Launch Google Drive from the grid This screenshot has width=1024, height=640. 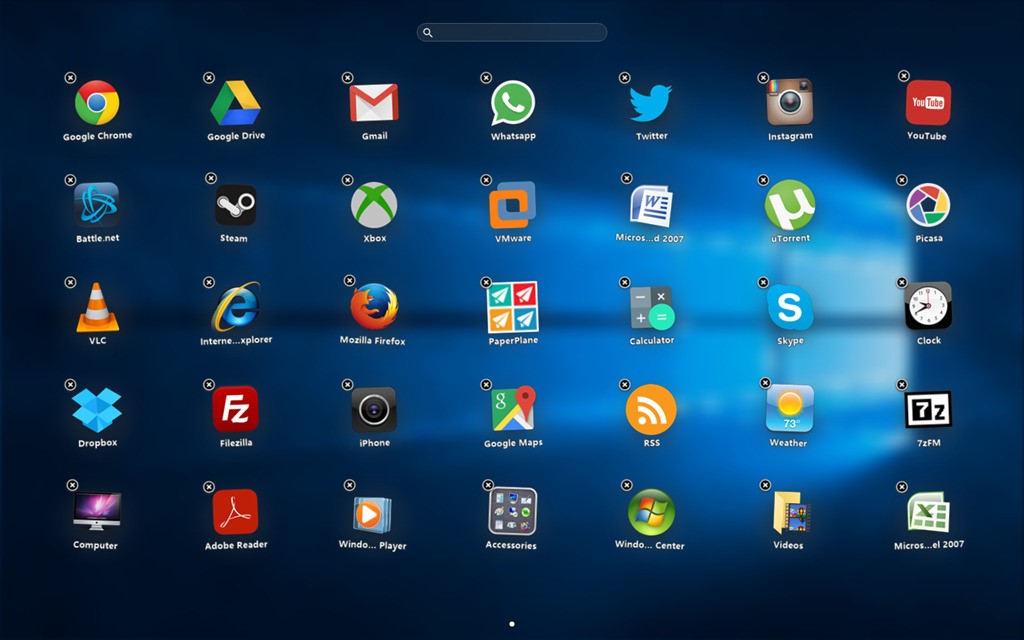pos(236,103)
